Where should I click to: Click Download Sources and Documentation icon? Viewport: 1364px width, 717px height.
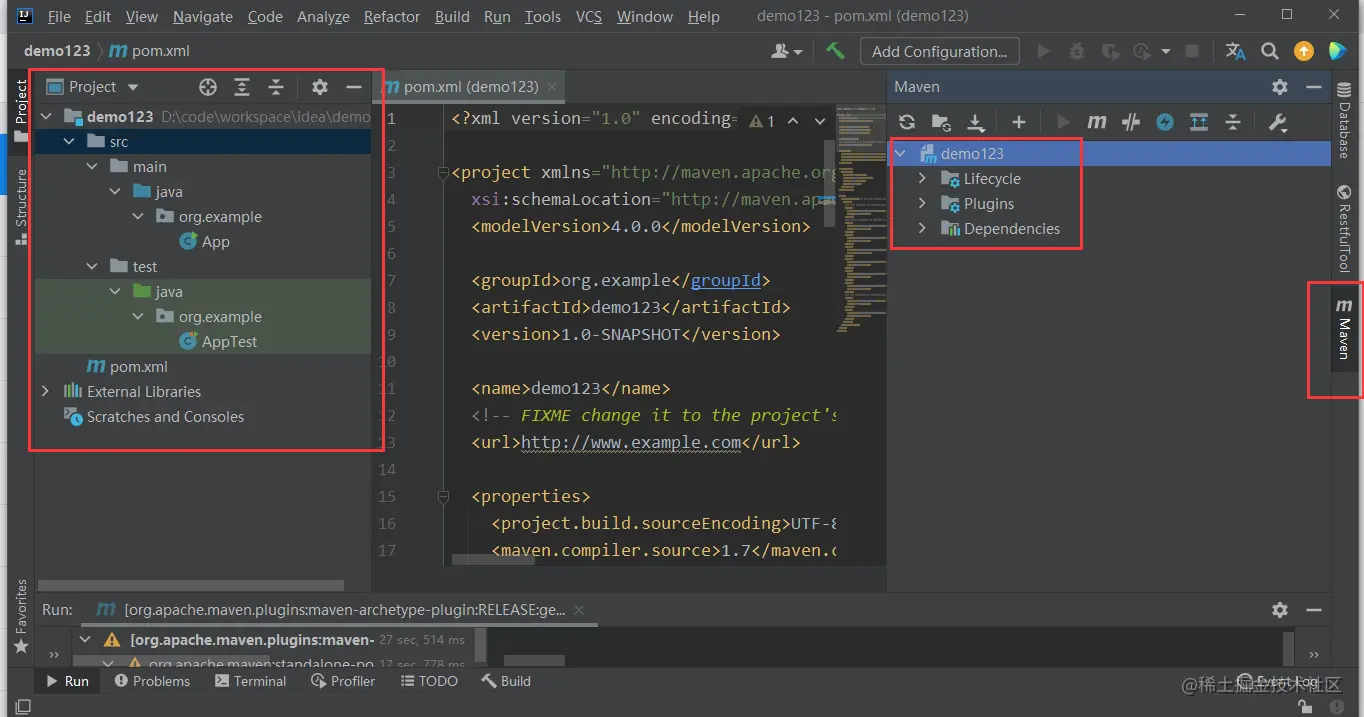click(976, 122)
